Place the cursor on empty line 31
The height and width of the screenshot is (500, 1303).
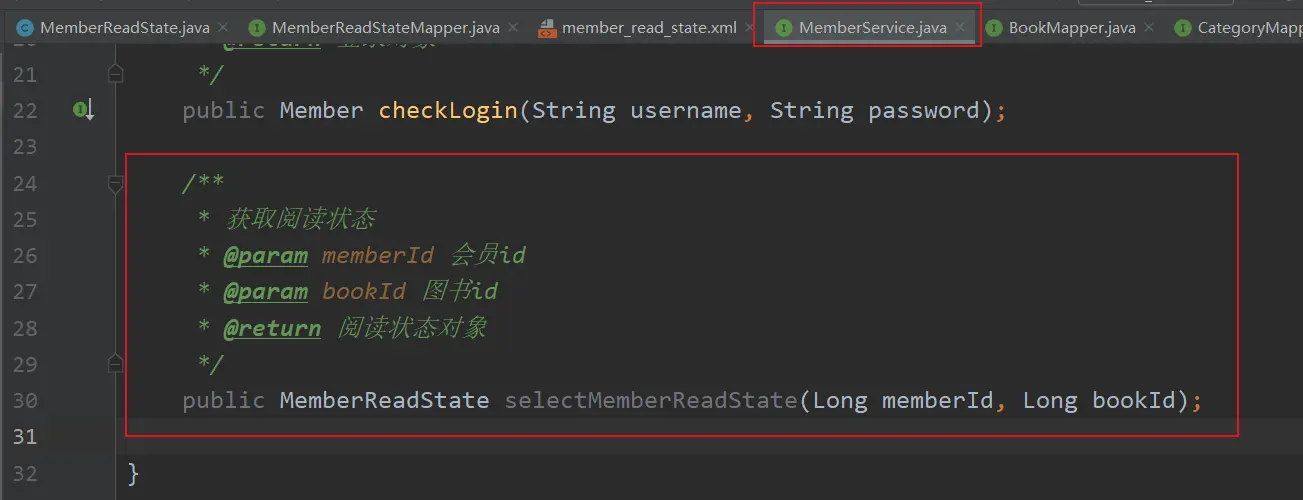point(600,437)
